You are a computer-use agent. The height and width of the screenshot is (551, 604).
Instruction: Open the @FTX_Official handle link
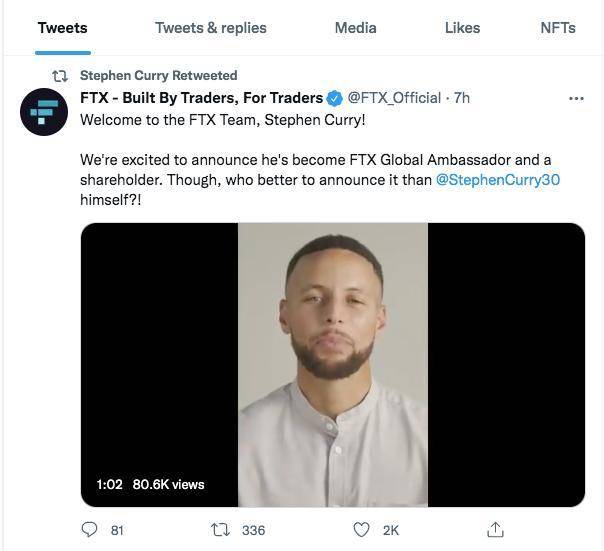tap(393, 98)
